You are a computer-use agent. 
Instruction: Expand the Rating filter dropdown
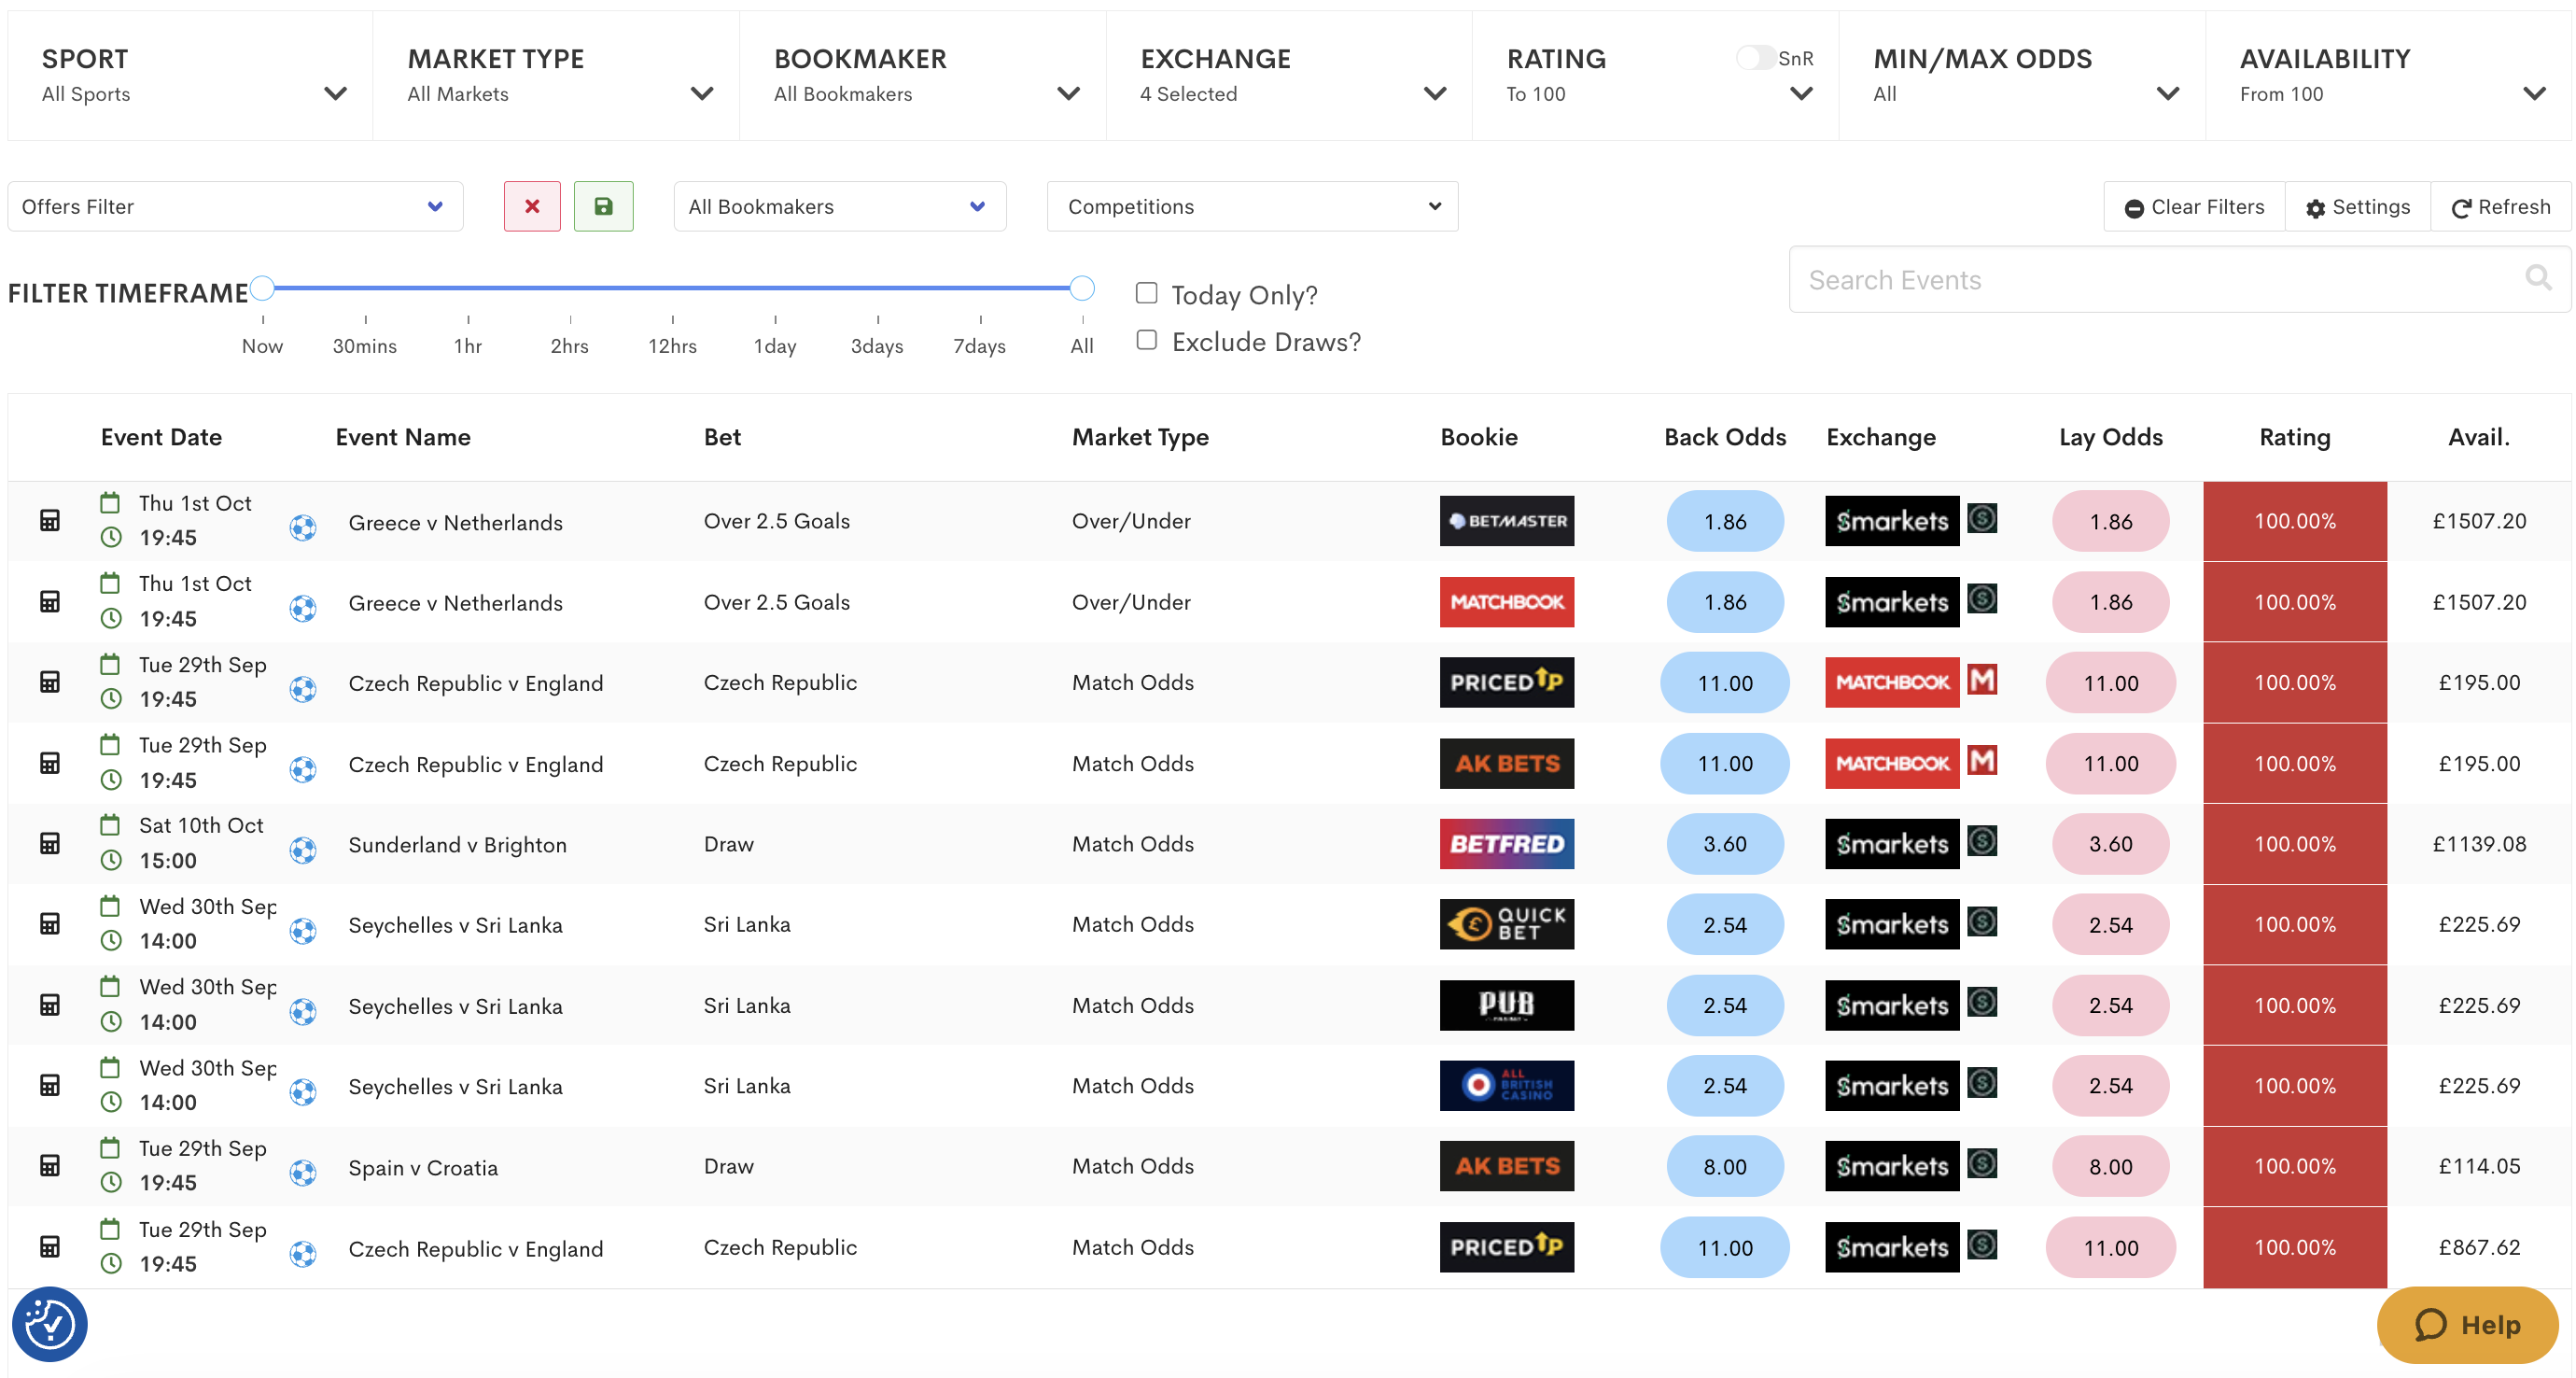point(1800,94)
